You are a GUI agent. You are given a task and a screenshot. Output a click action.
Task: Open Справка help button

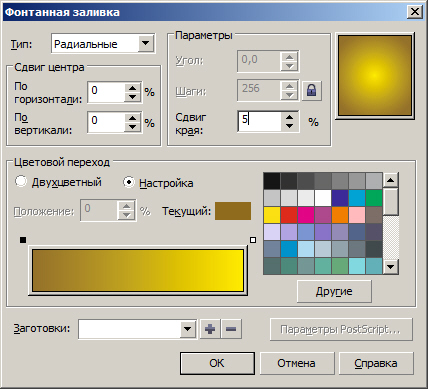[x=376, y=363]
